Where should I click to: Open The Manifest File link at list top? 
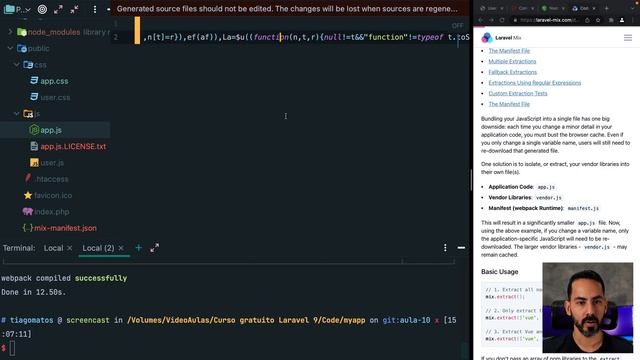pyautogui.click(x=509, y=51)
